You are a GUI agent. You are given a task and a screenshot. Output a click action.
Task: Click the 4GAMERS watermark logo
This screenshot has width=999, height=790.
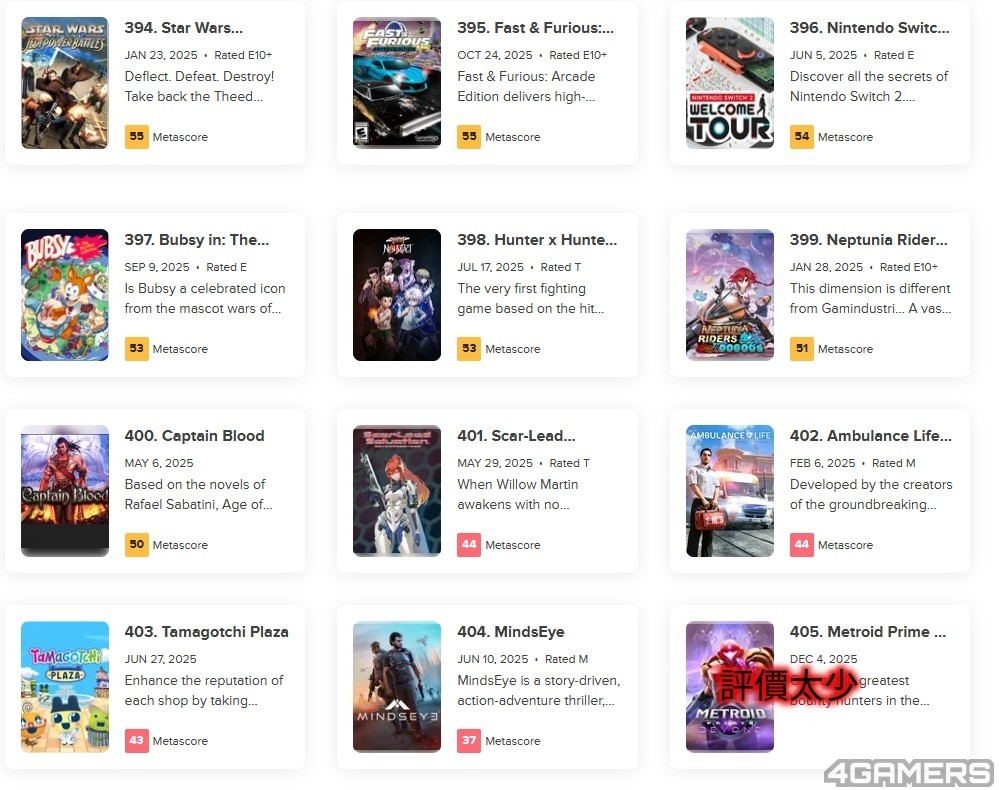tap(909, 773)
